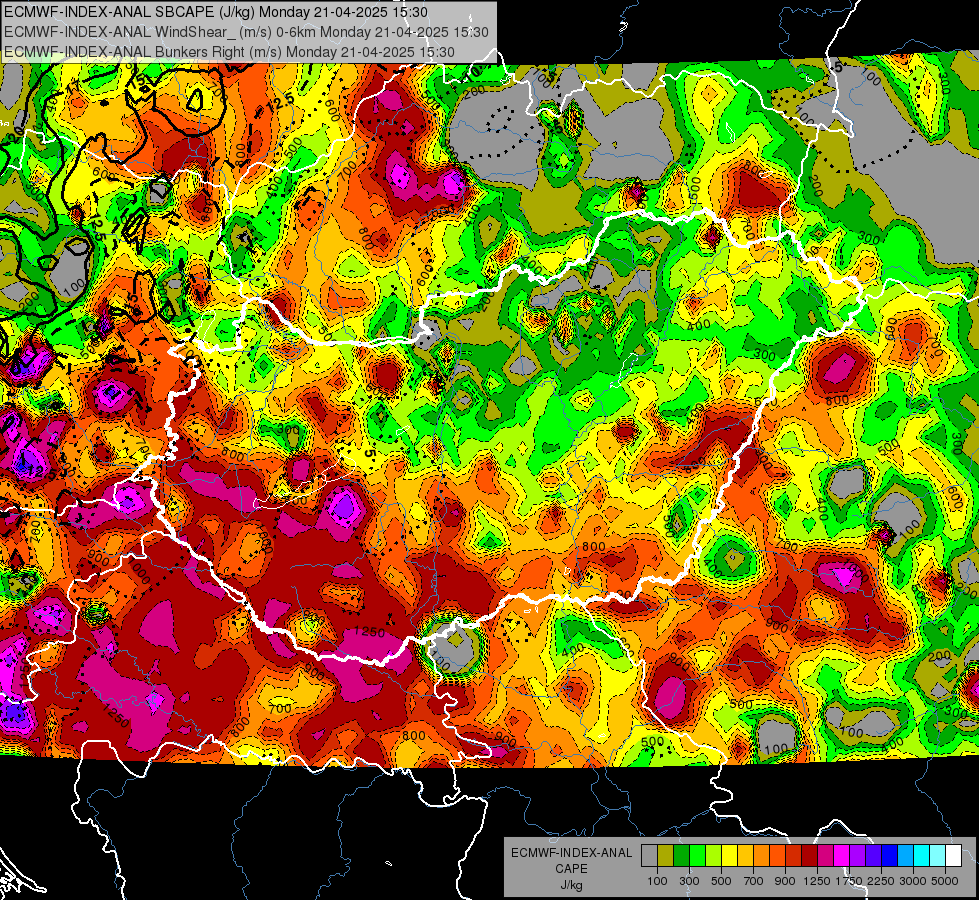Click the dark green legend swatch
This screenshot has width=979, height=900.
pos(681,855)
